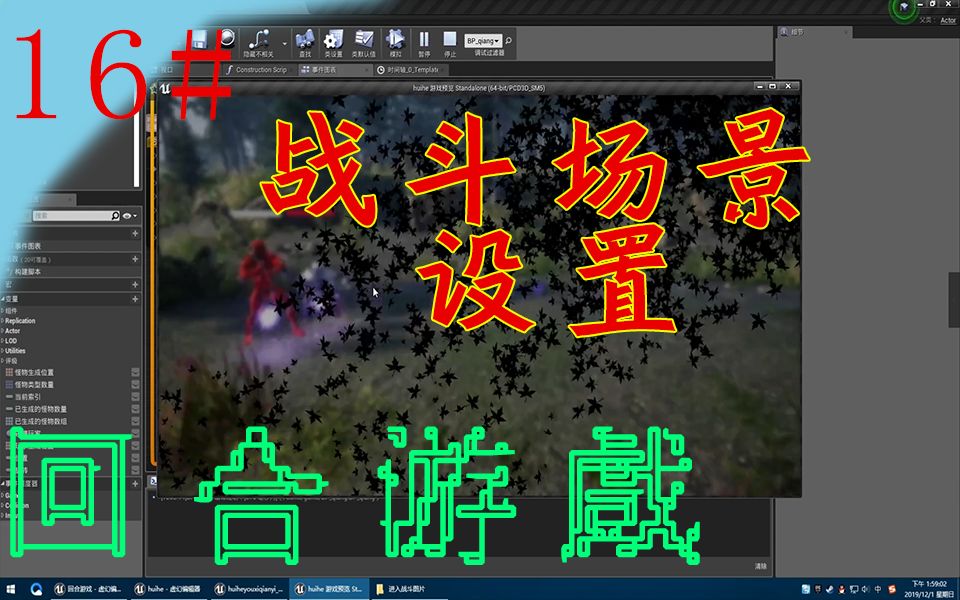Viewport: 960px width, 600px height.
Task: Open the 时间轴_0_Template tab
Action: click(413, 70)
